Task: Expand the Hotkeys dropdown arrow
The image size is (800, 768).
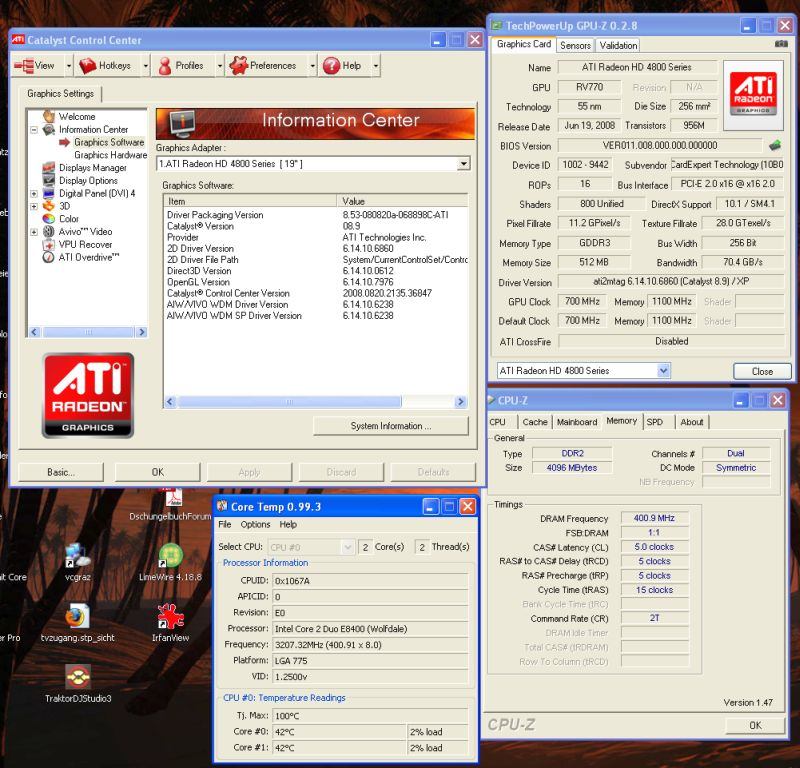Action: (x=145, y=66)
